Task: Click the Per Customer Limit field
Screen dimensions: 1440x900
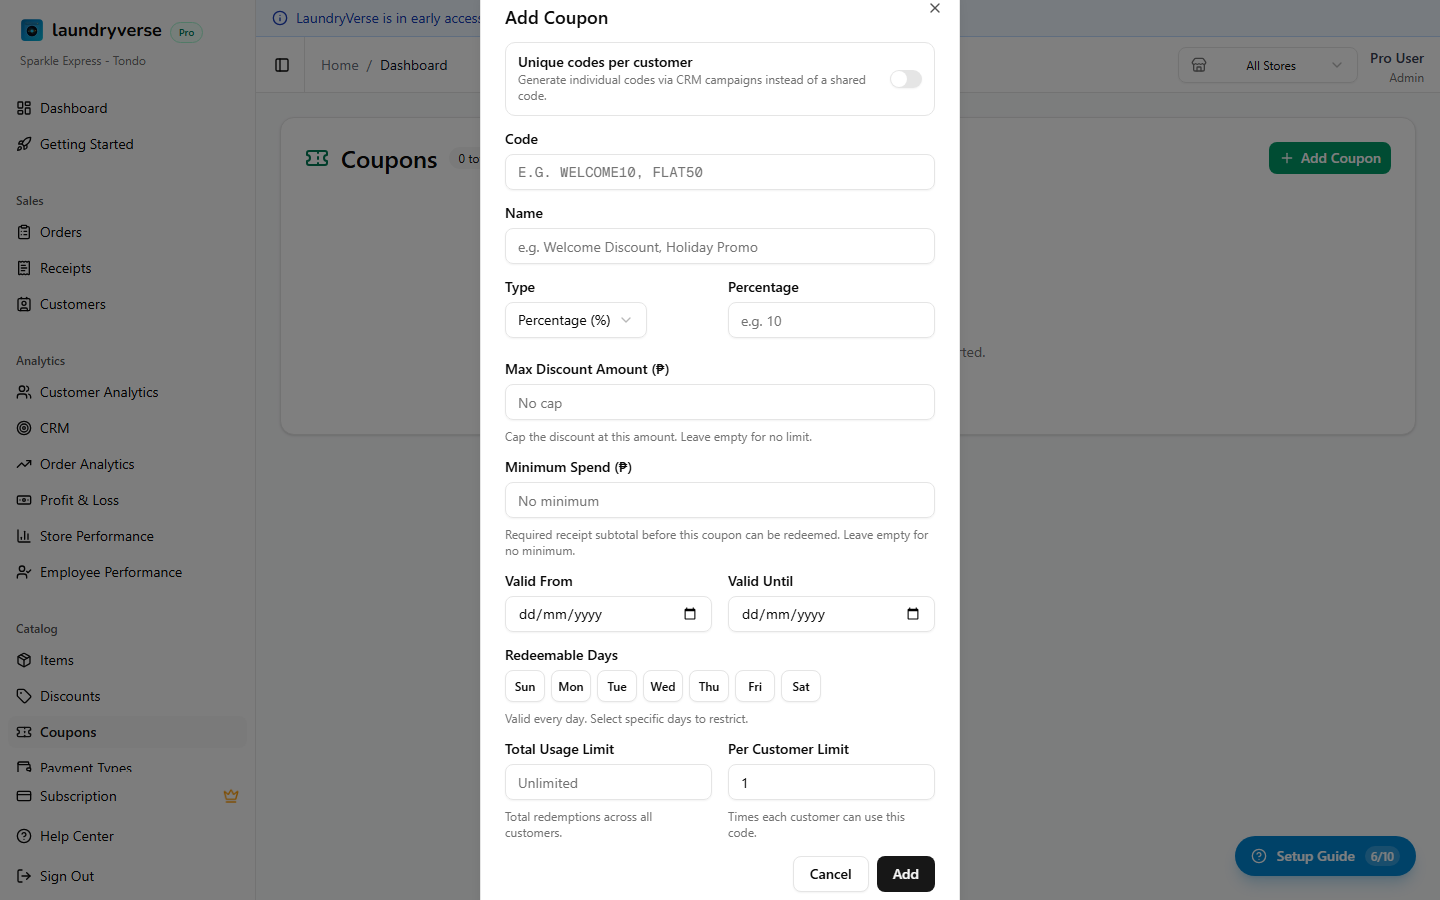Action: point(831,782)
